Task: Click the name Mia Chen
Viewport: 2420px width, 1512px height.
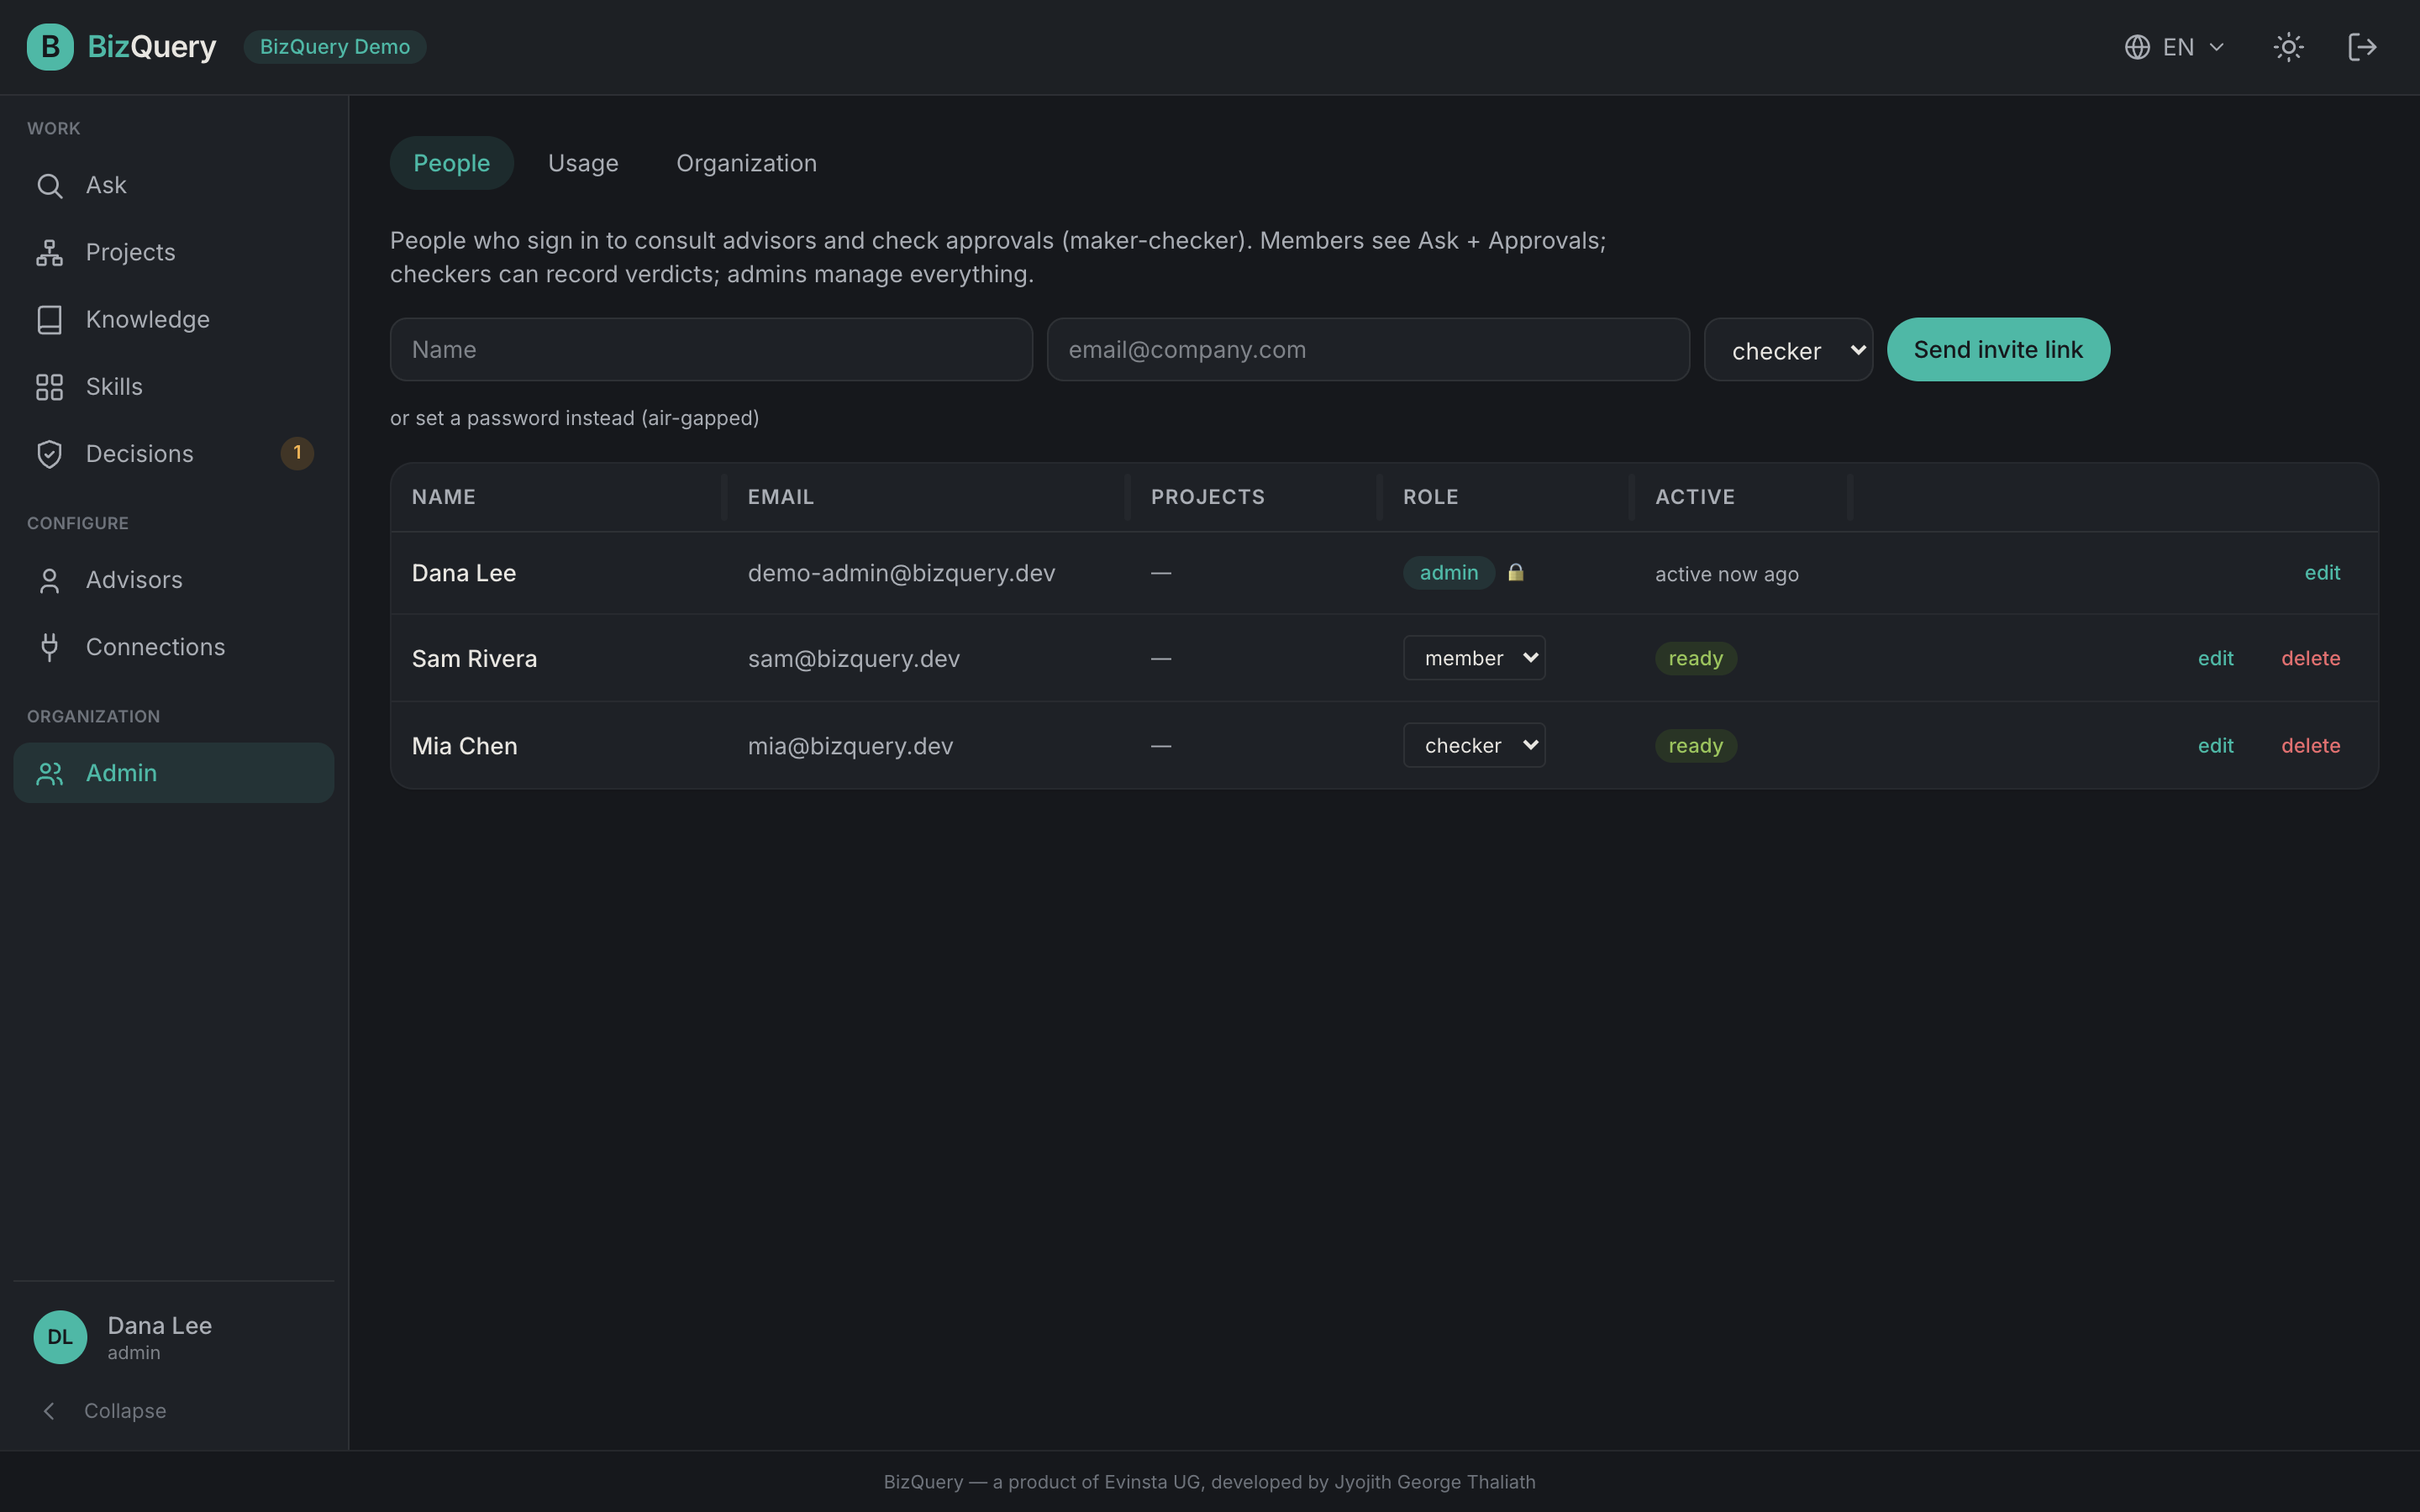Action: click(464, 746)
